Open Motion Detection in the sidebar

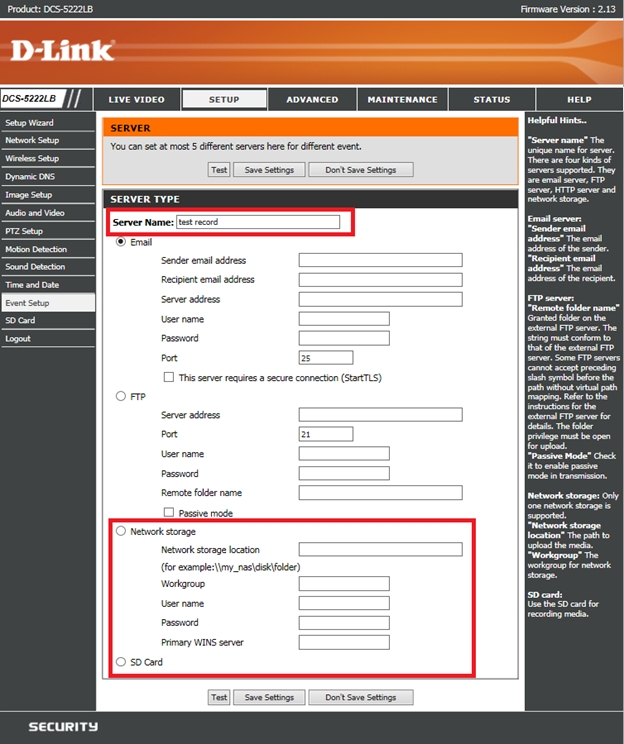[36, 249]
